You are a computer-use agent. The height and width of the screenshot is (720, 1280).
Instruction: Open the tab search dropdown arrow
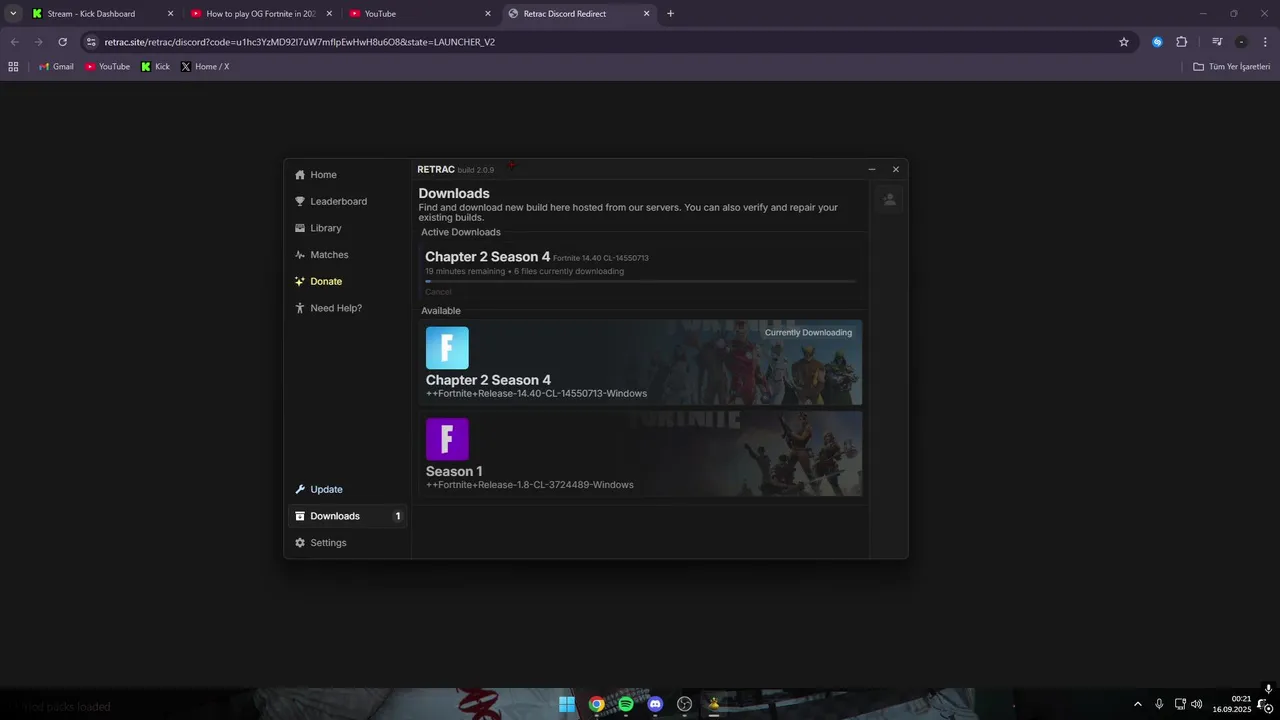[x=13, y=14]
